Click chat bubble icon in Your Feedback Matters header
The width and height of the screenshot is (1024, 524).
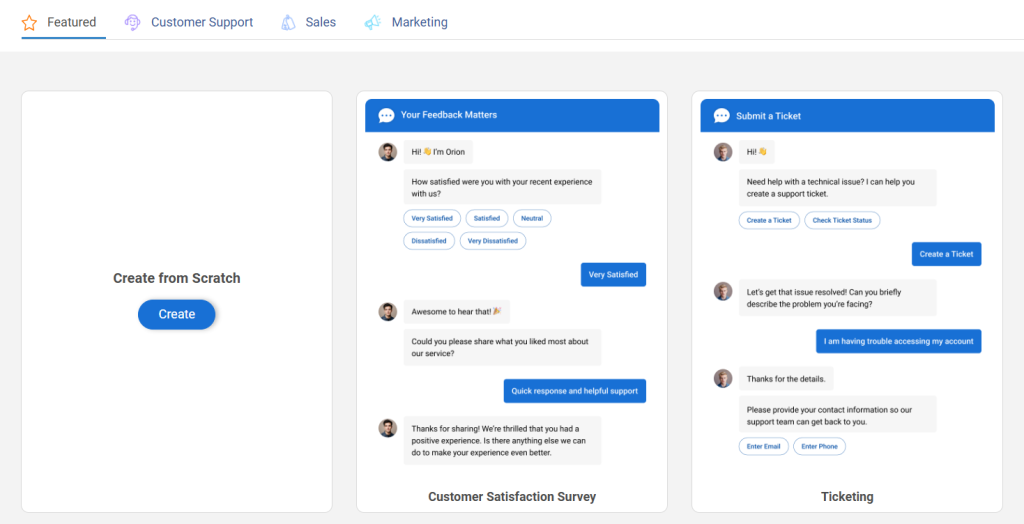(x=386, y=115)
